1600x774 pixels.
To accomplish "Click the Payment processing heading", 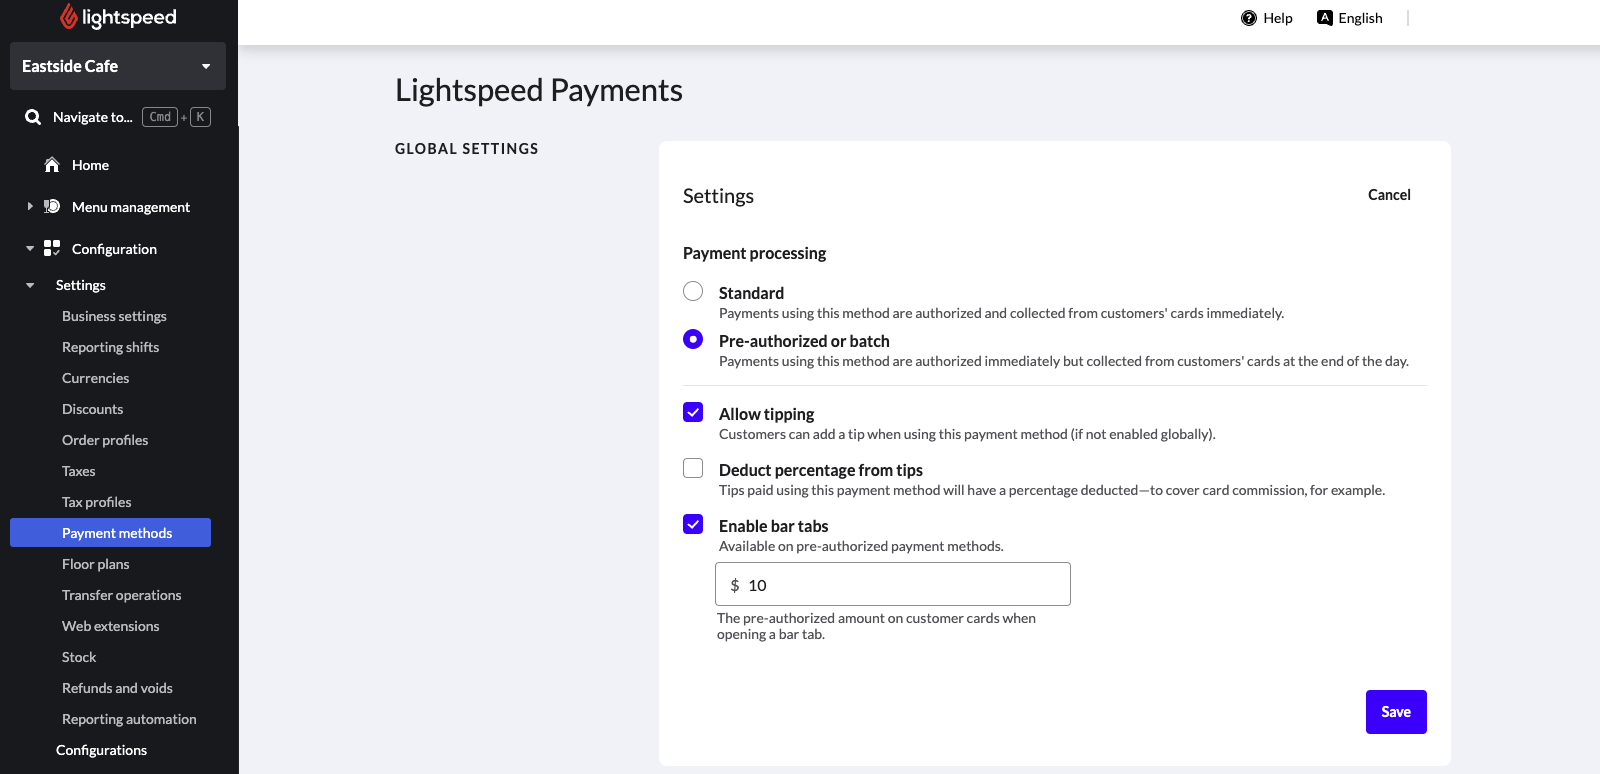I will 754,253.
